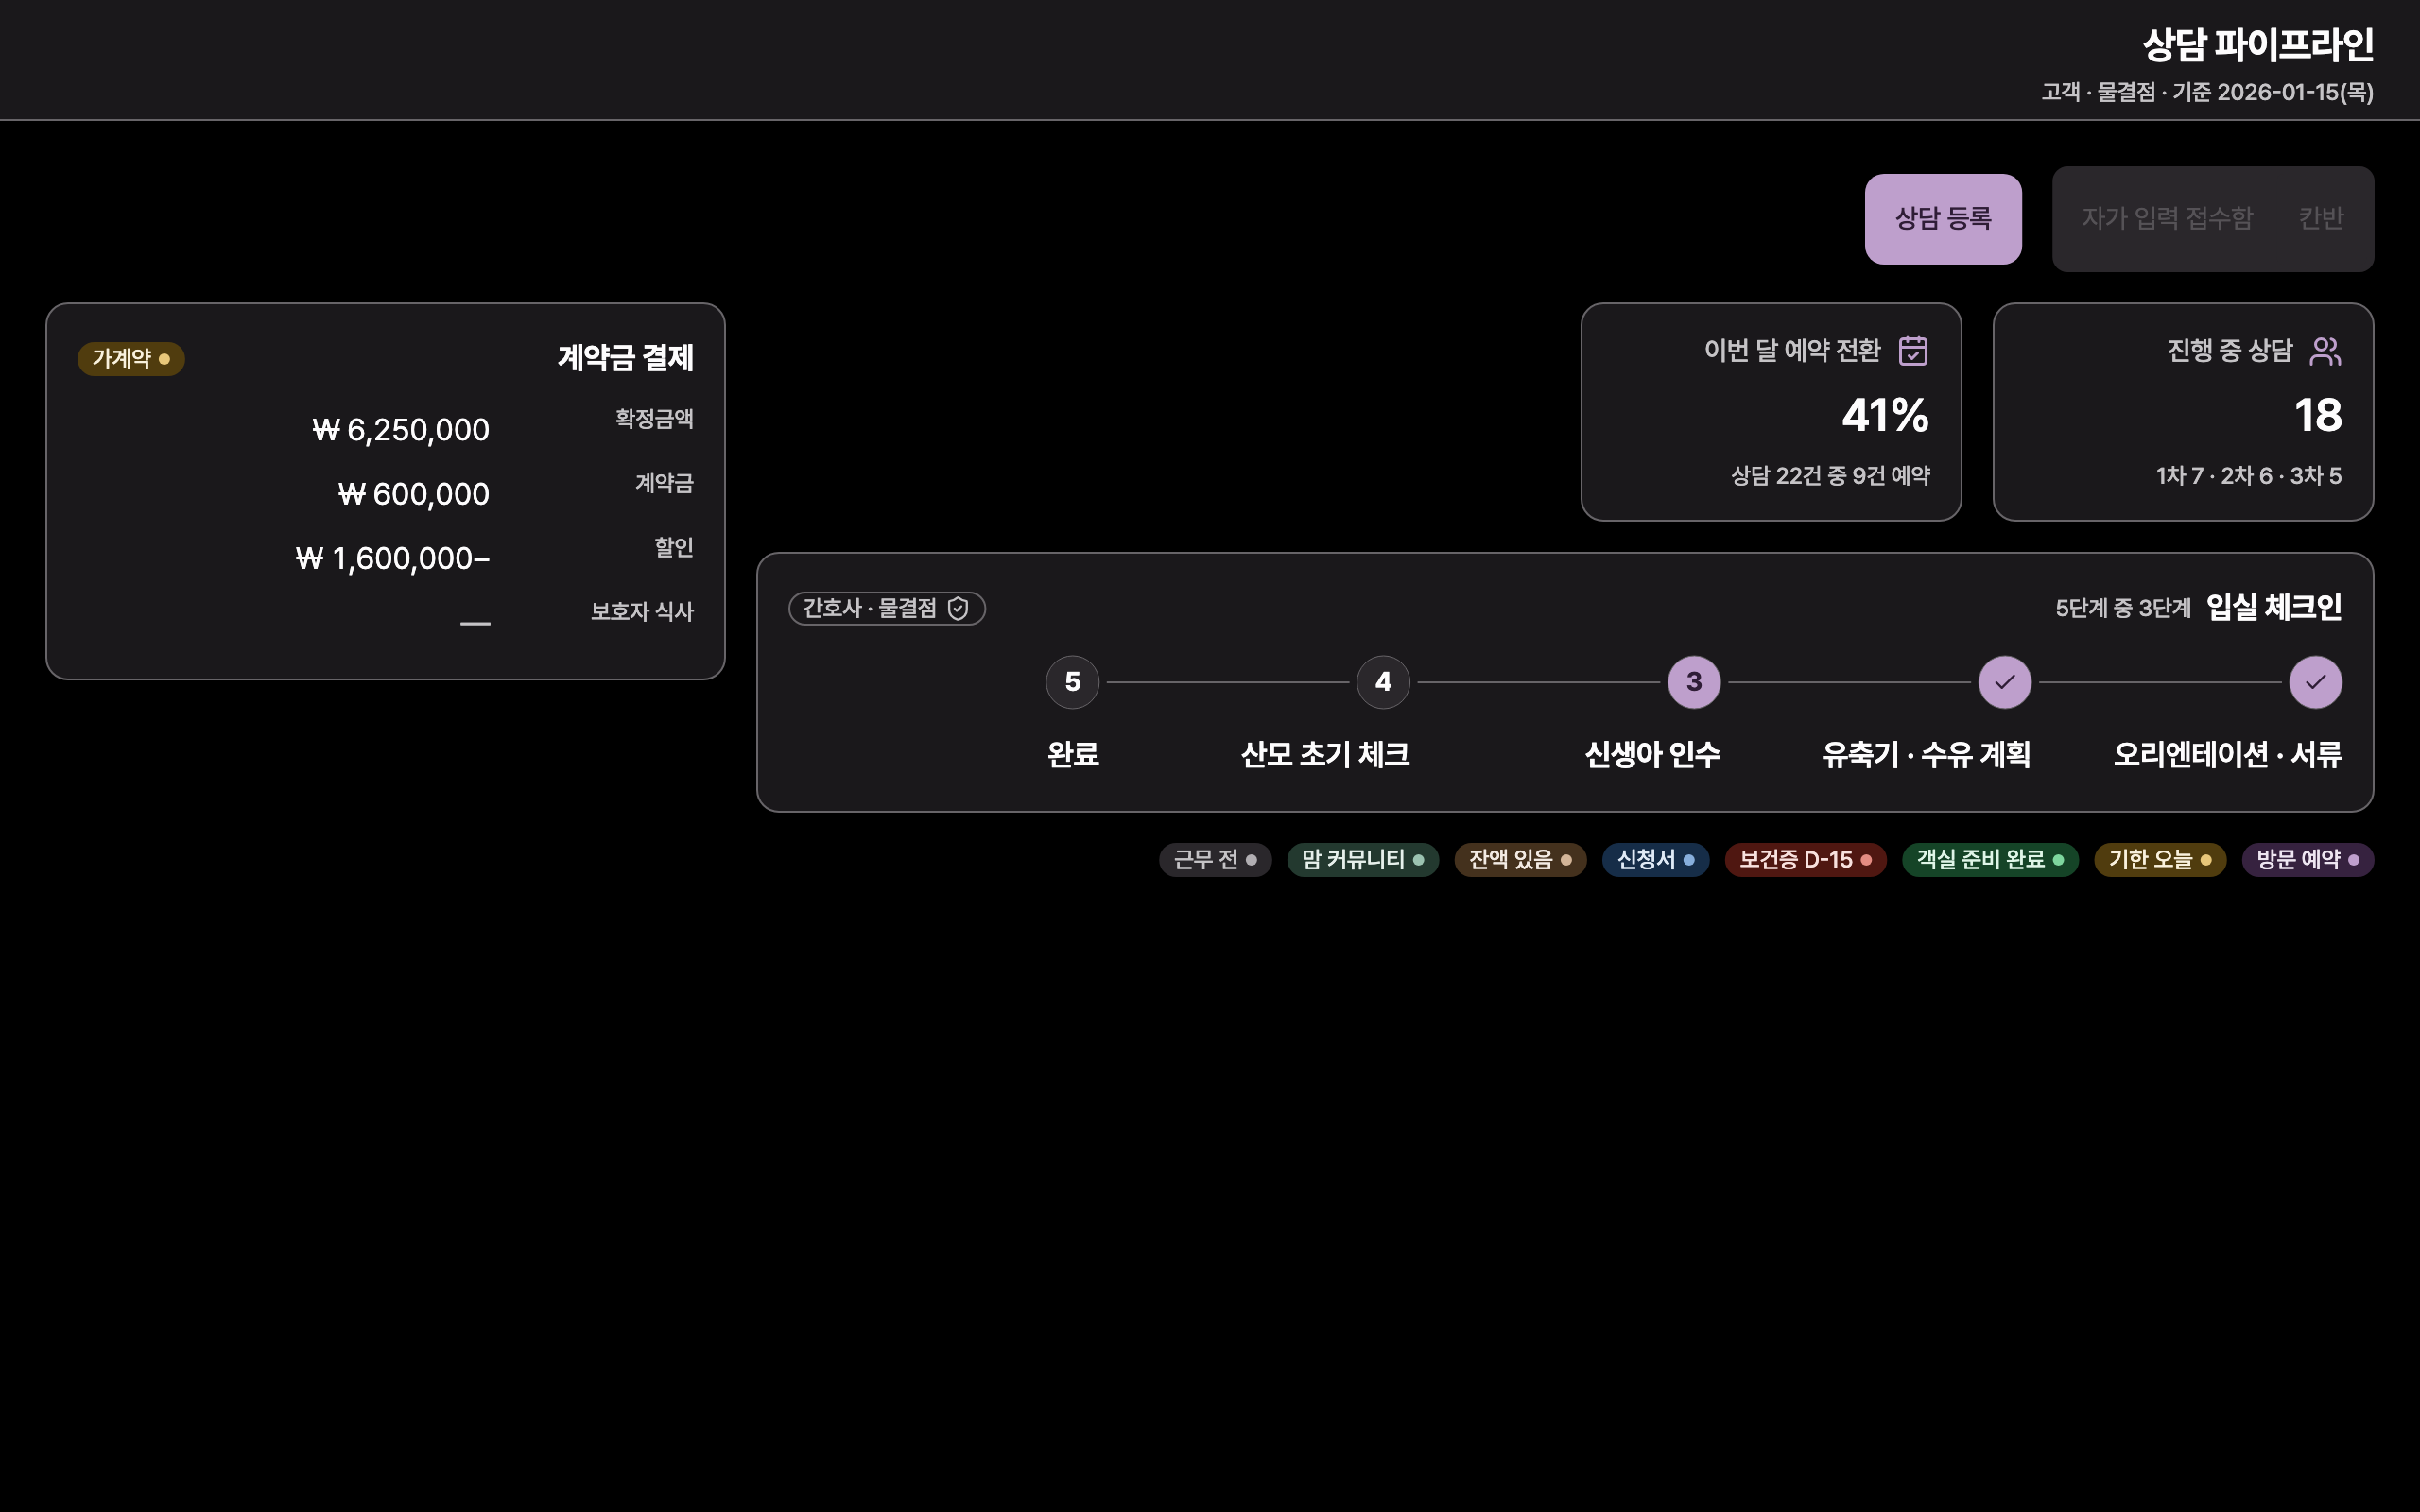Click the 1차 7 · 2차 6 · 3차 5 text
2420x1512 pixels.
[x=2249, y=476]
